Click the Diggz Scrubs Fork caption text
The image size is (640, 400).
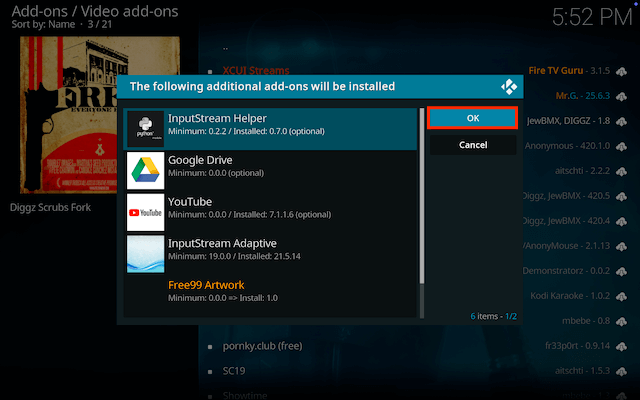[x=50, y=207]
